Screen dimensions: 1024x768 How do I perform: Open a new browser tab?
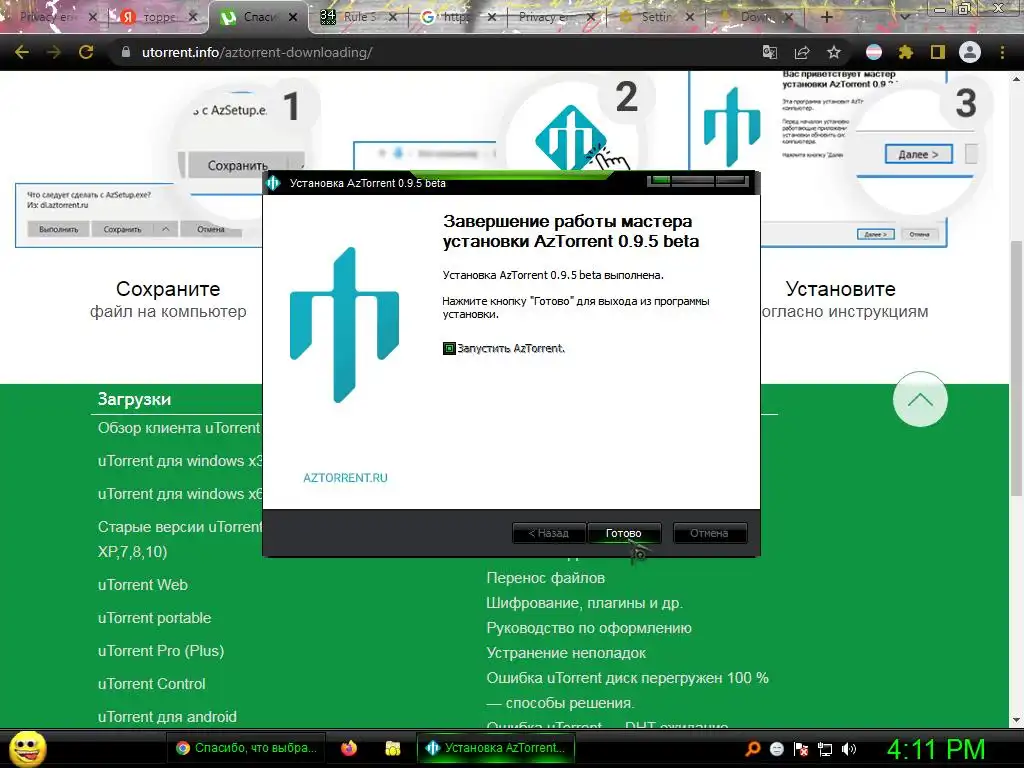coord(826,17)
